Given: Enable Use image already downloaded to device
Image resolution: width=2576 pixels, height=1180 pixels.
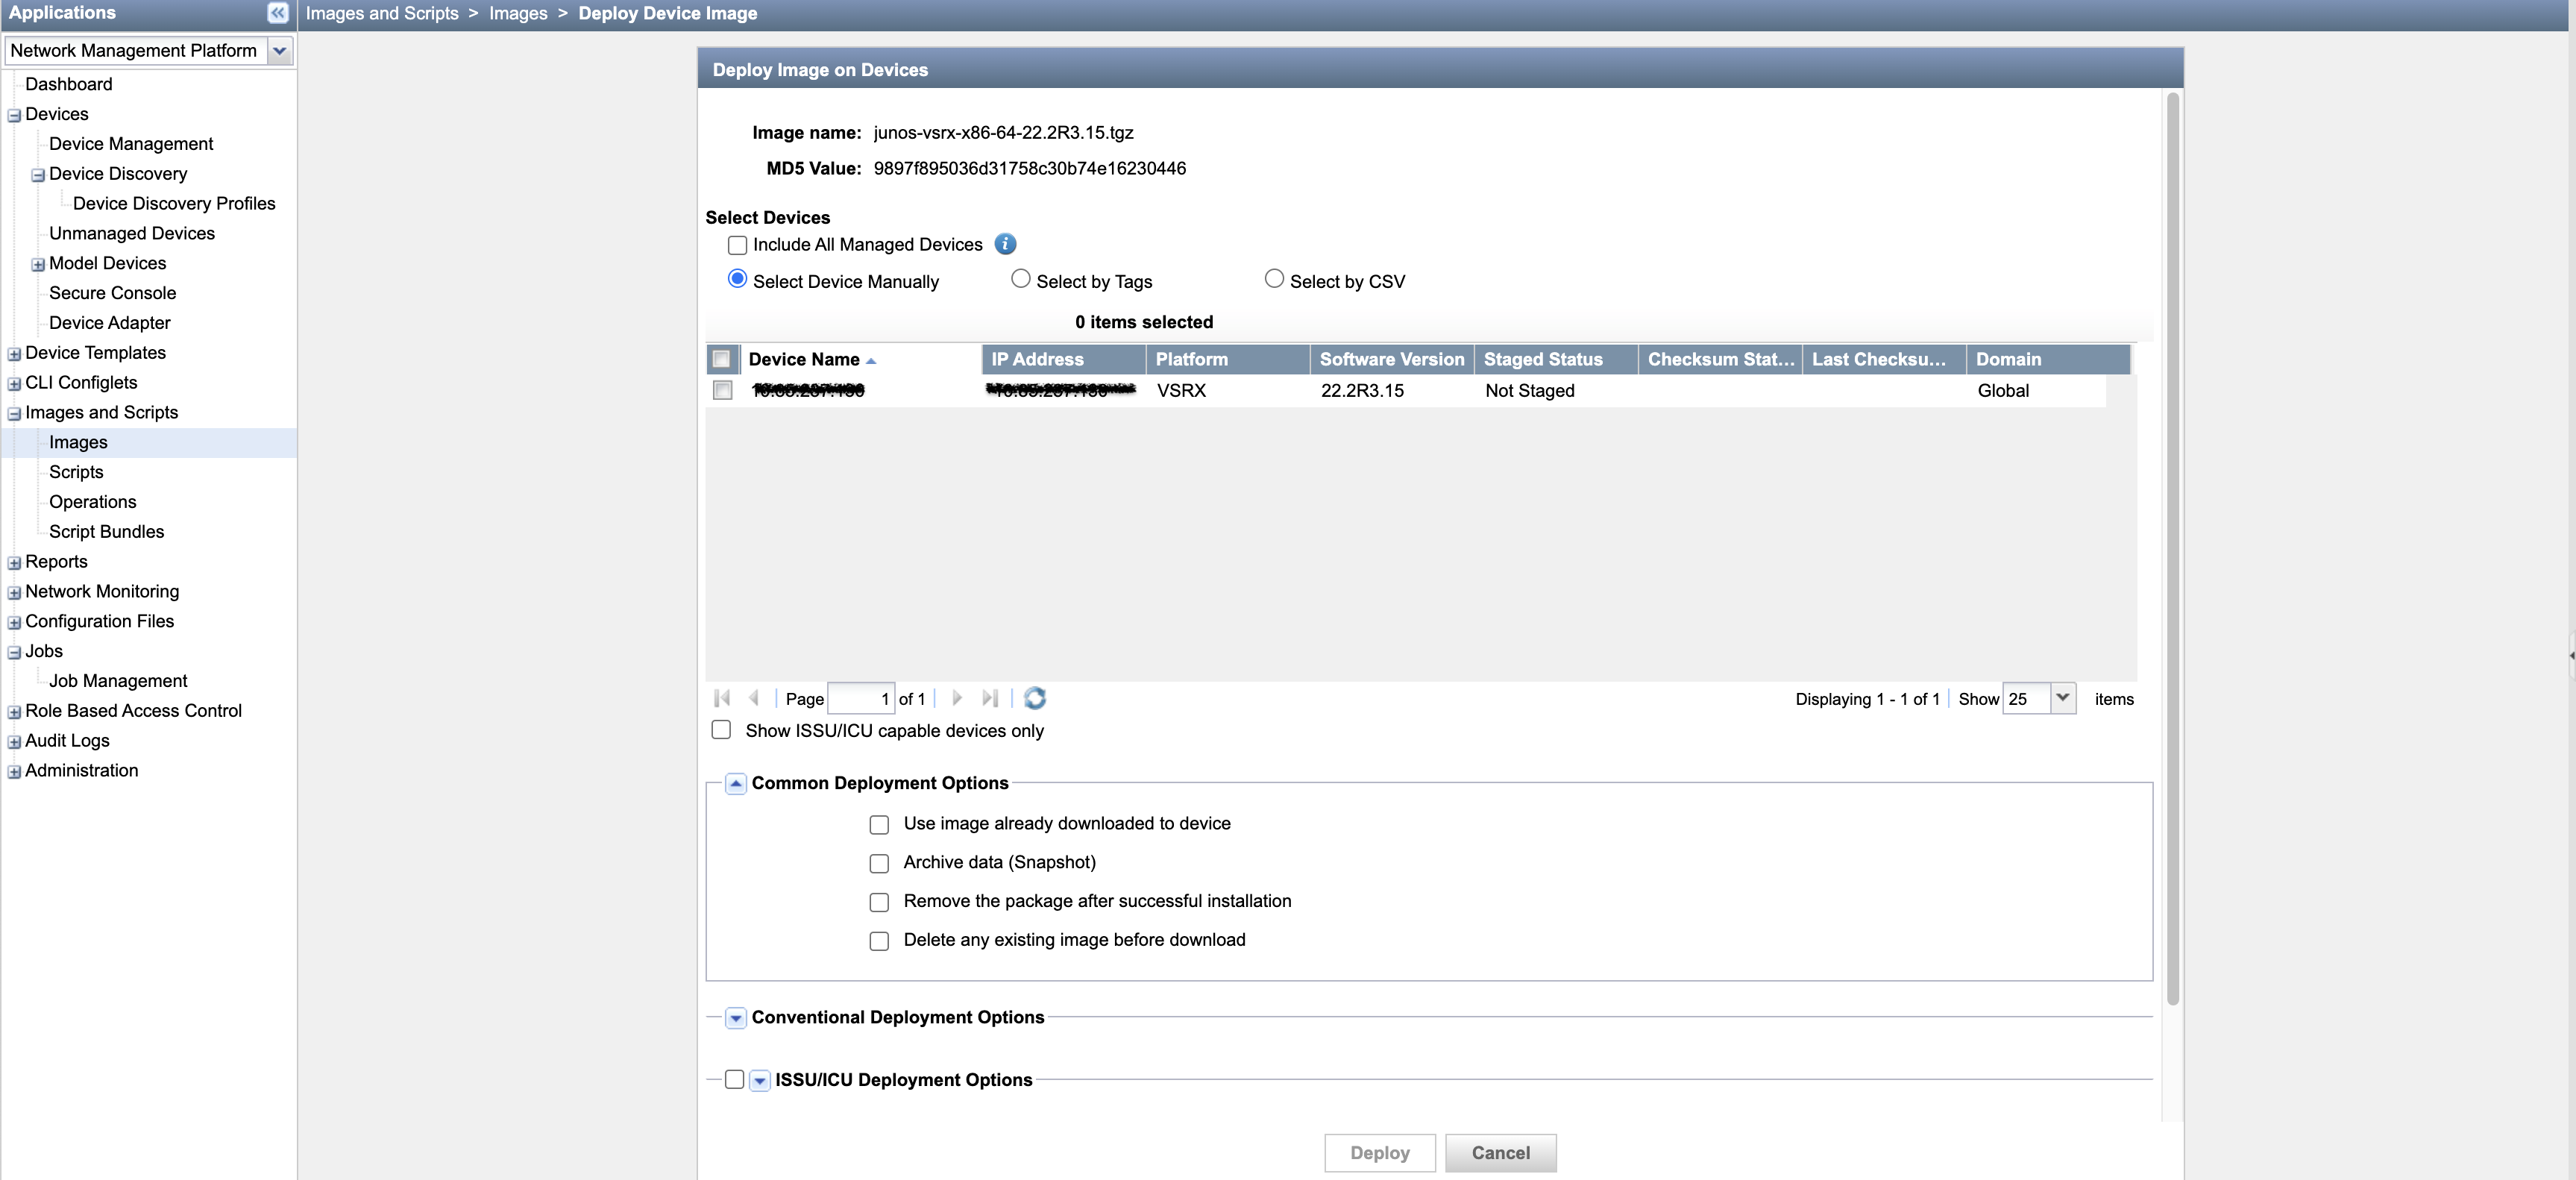Looking at the screenshot, I should pyautogui.click(x=879, y=825).
